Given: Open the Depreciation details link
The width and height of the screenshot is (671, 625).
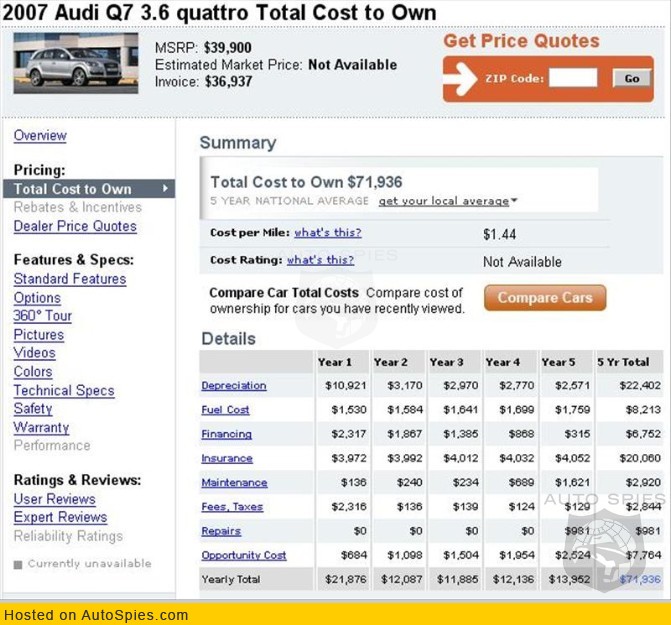Looking at the screenshot, I should pos(234,386).
